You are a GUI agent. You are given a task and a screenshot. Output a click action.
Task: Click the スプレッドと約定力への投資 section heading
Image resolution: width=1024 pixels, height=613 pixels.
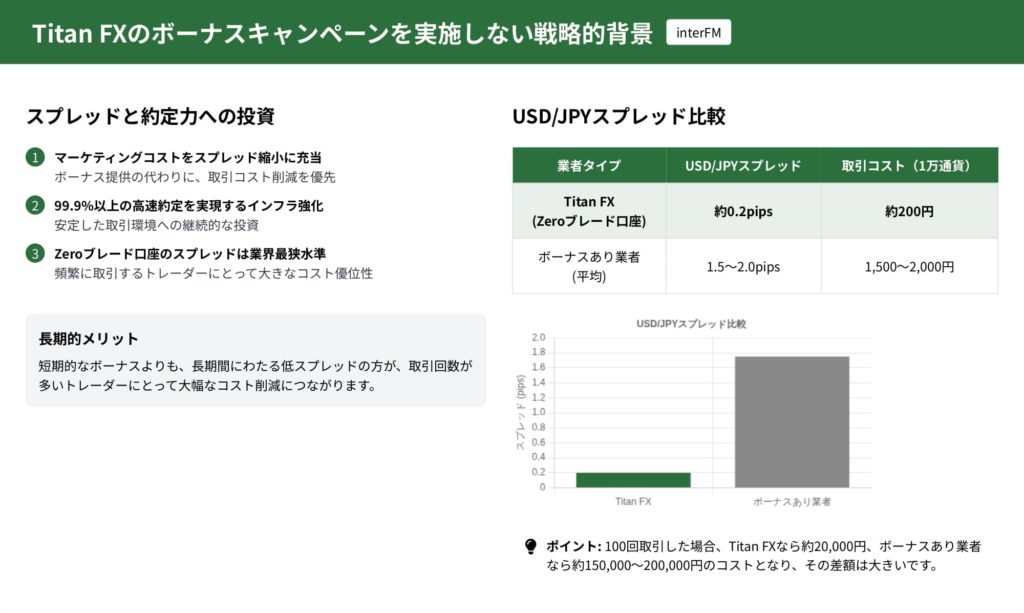150,116
